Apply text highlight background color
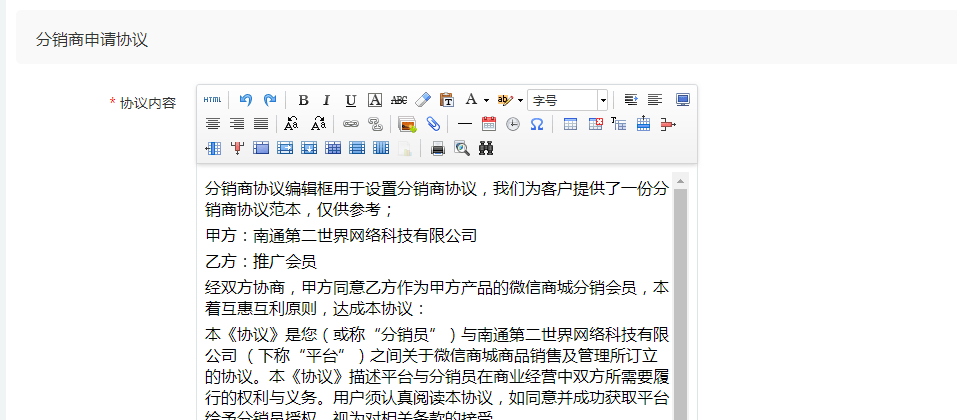 [x=504, y=100]
